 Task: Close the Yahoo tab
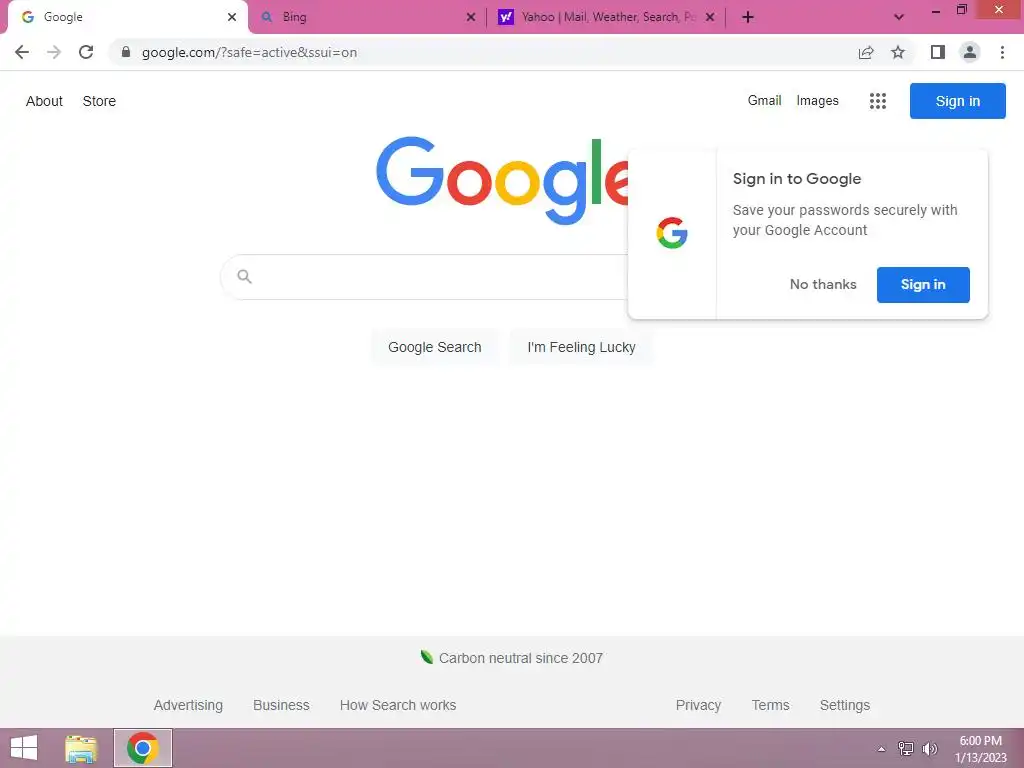point(710,17)
